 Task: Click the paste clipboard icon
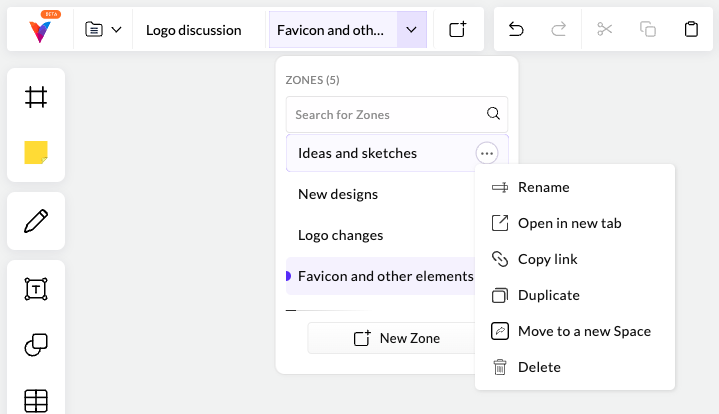[691, 29]
